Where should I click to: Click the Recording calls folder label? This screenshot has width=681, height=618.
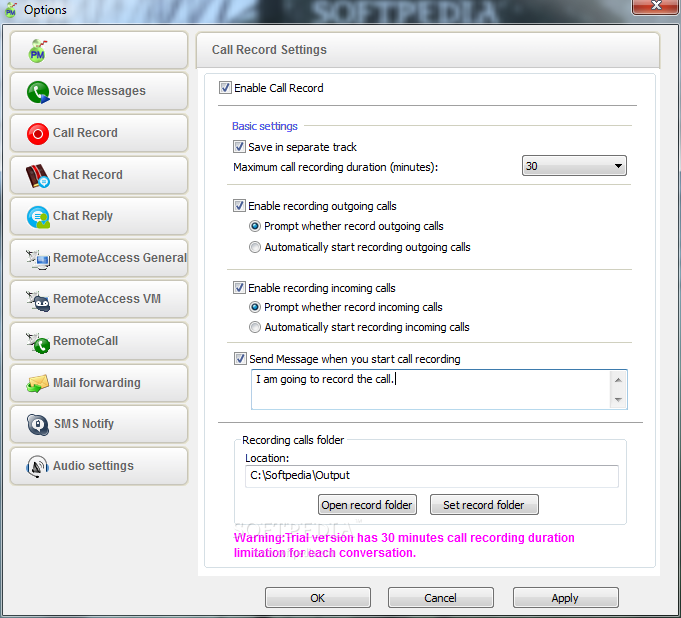click(293, 440)
